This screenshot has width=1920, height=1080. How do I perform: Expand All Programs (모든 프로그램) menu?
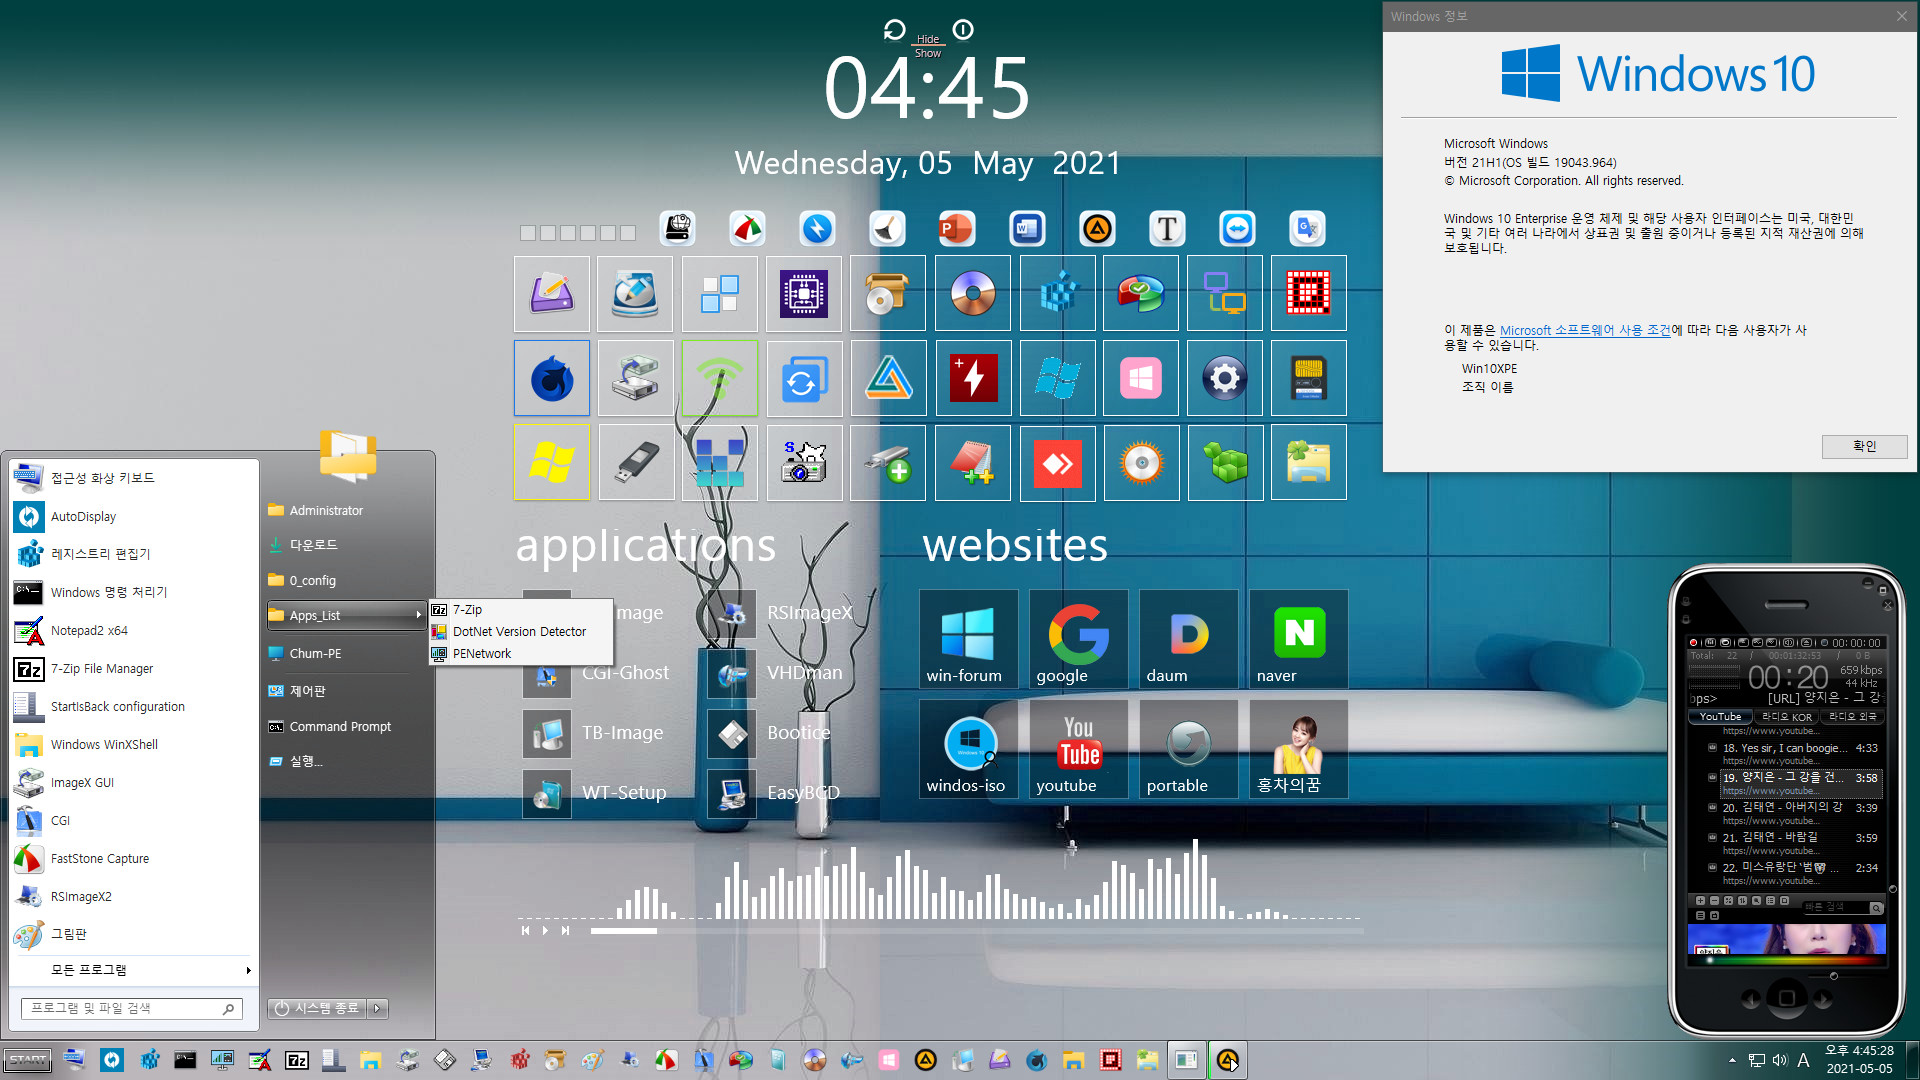(134, 970)
